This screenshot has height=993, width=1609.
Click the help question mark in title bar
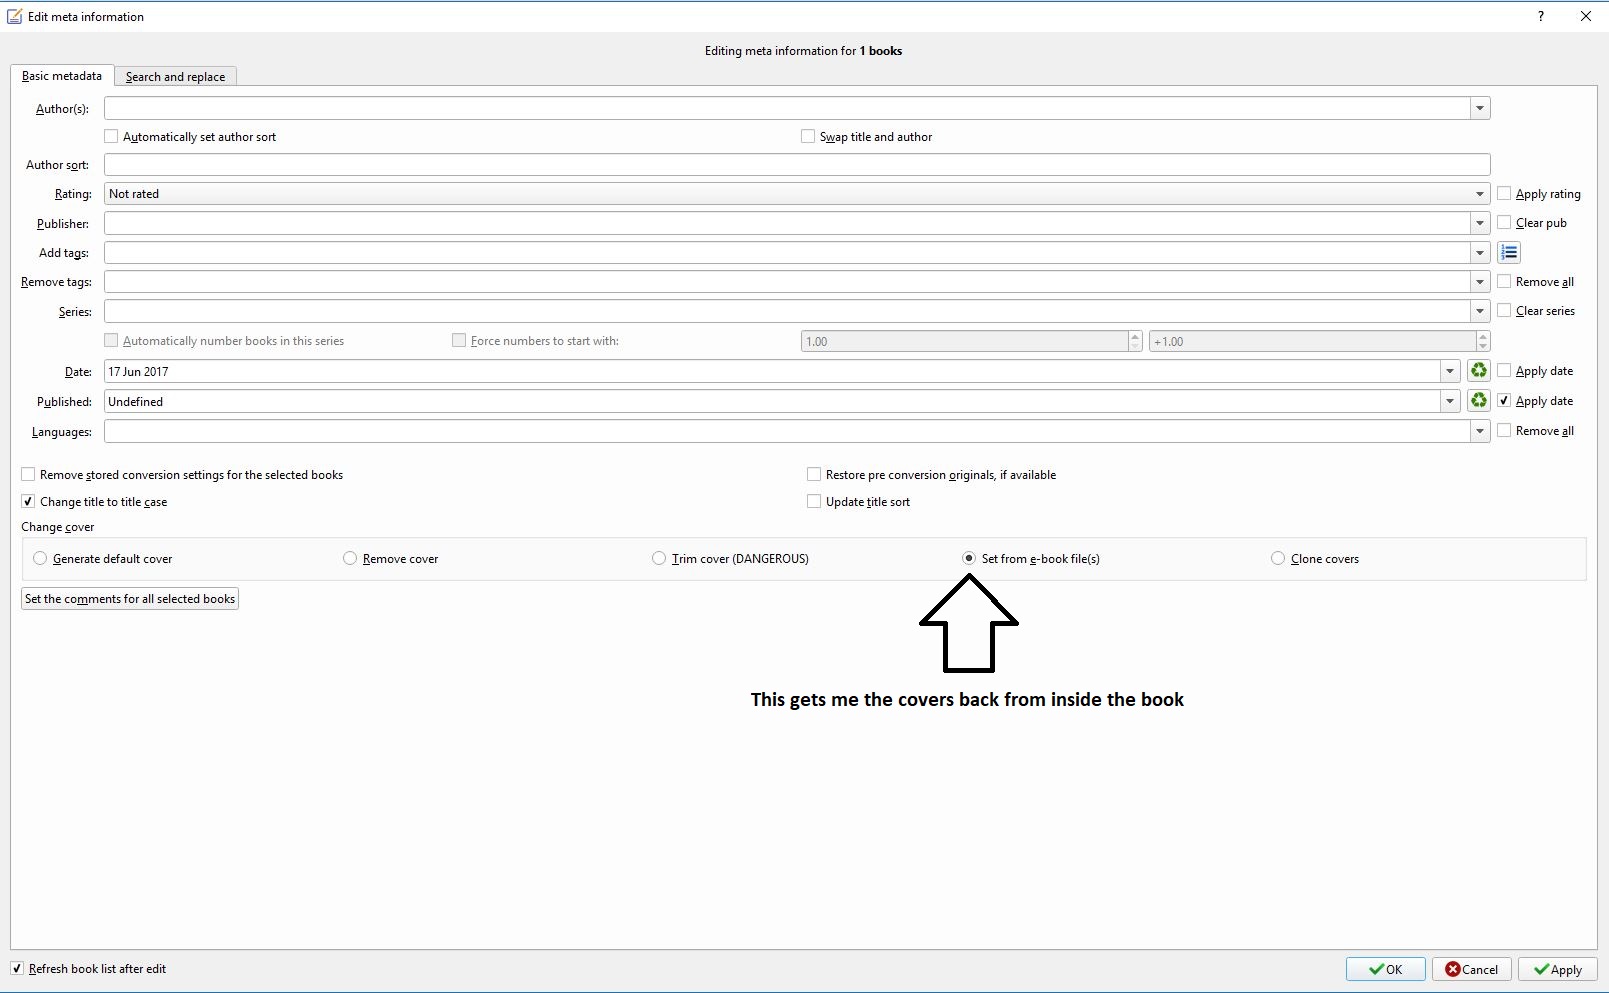click(x=1541, y=16)
